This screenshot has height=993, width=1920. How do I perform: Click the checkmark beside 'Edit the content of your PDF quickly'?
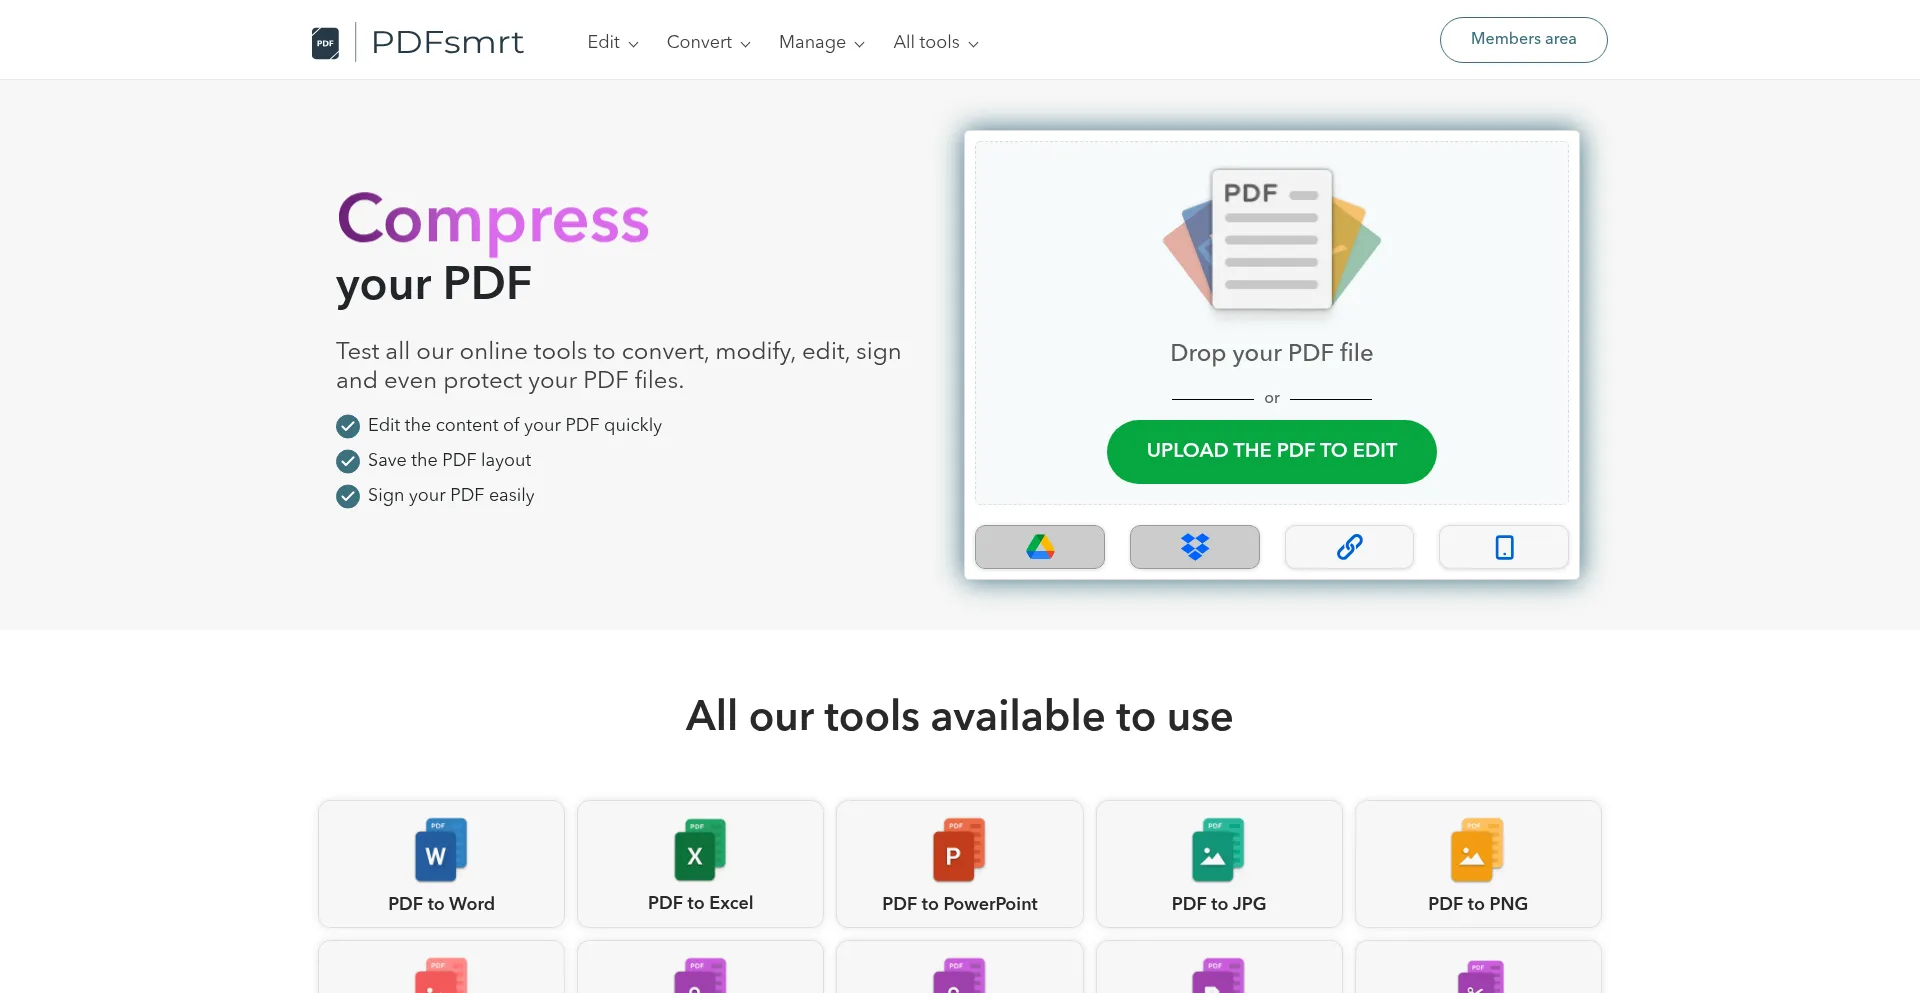(x=348, y=427)
